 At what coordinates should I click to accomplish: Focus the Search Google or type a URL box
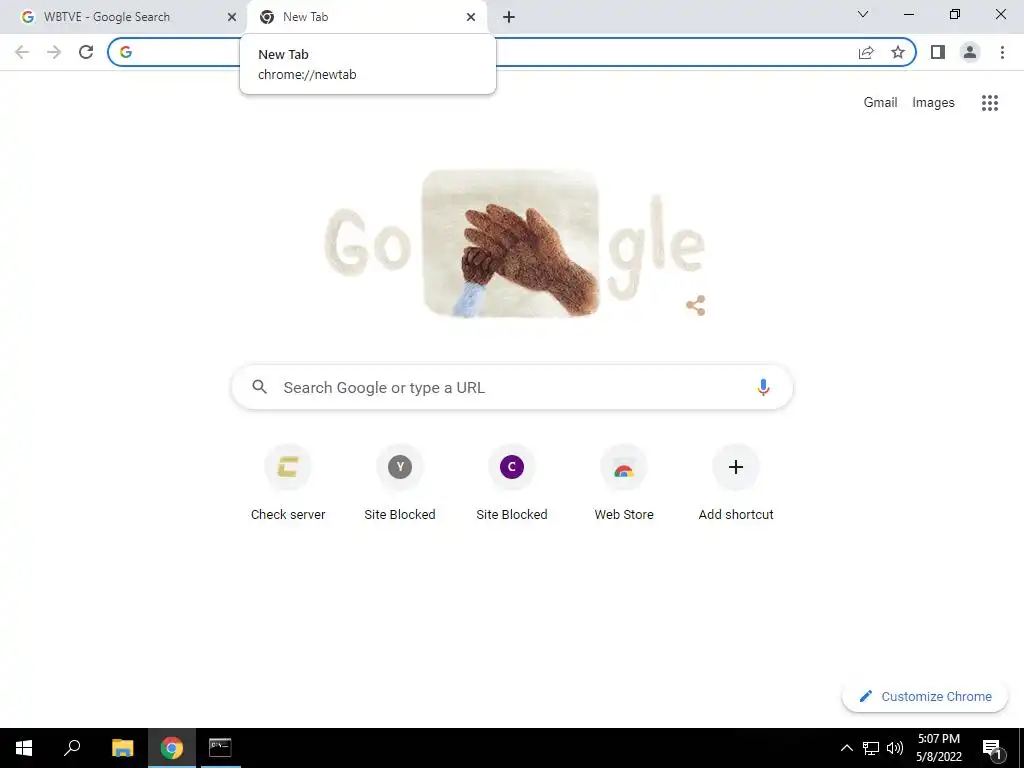pyautogui.click(x=512, y=387)
